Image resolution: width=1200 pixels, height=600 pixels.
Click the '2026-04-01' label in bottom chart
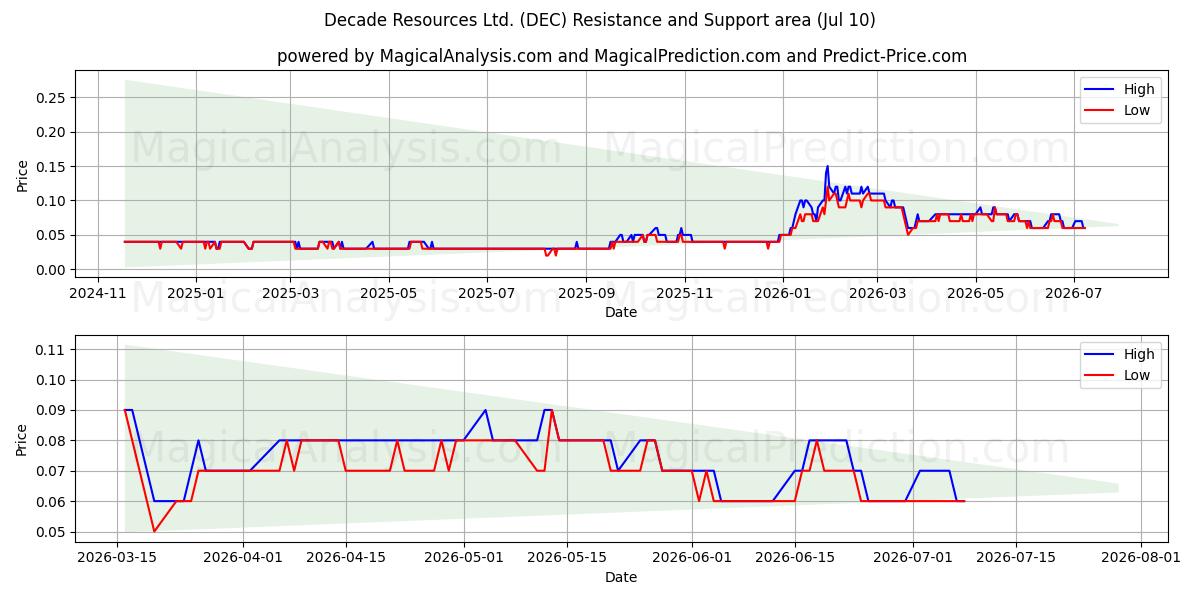pyautogui.click(x=243, y=559)
